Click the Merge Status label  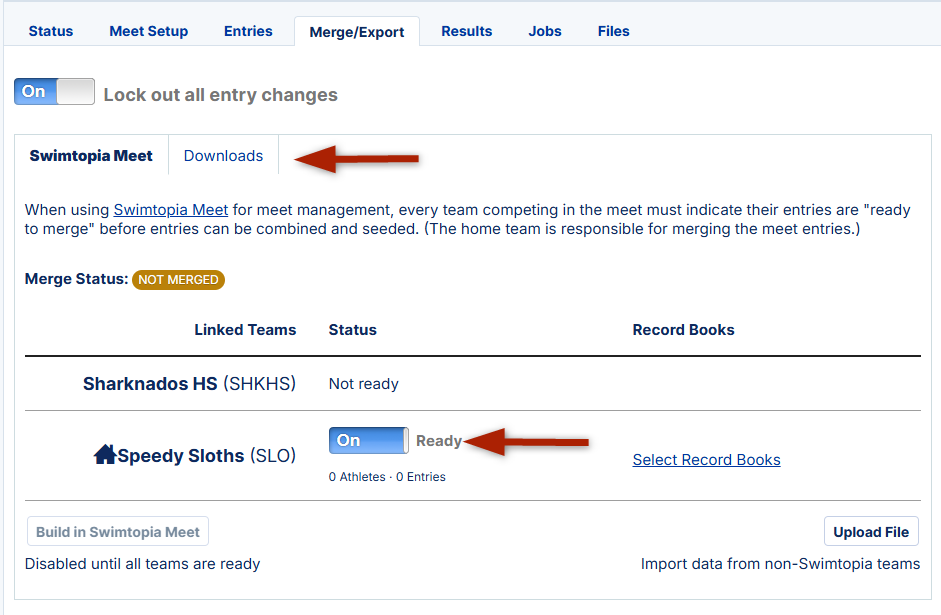(76, 279)
